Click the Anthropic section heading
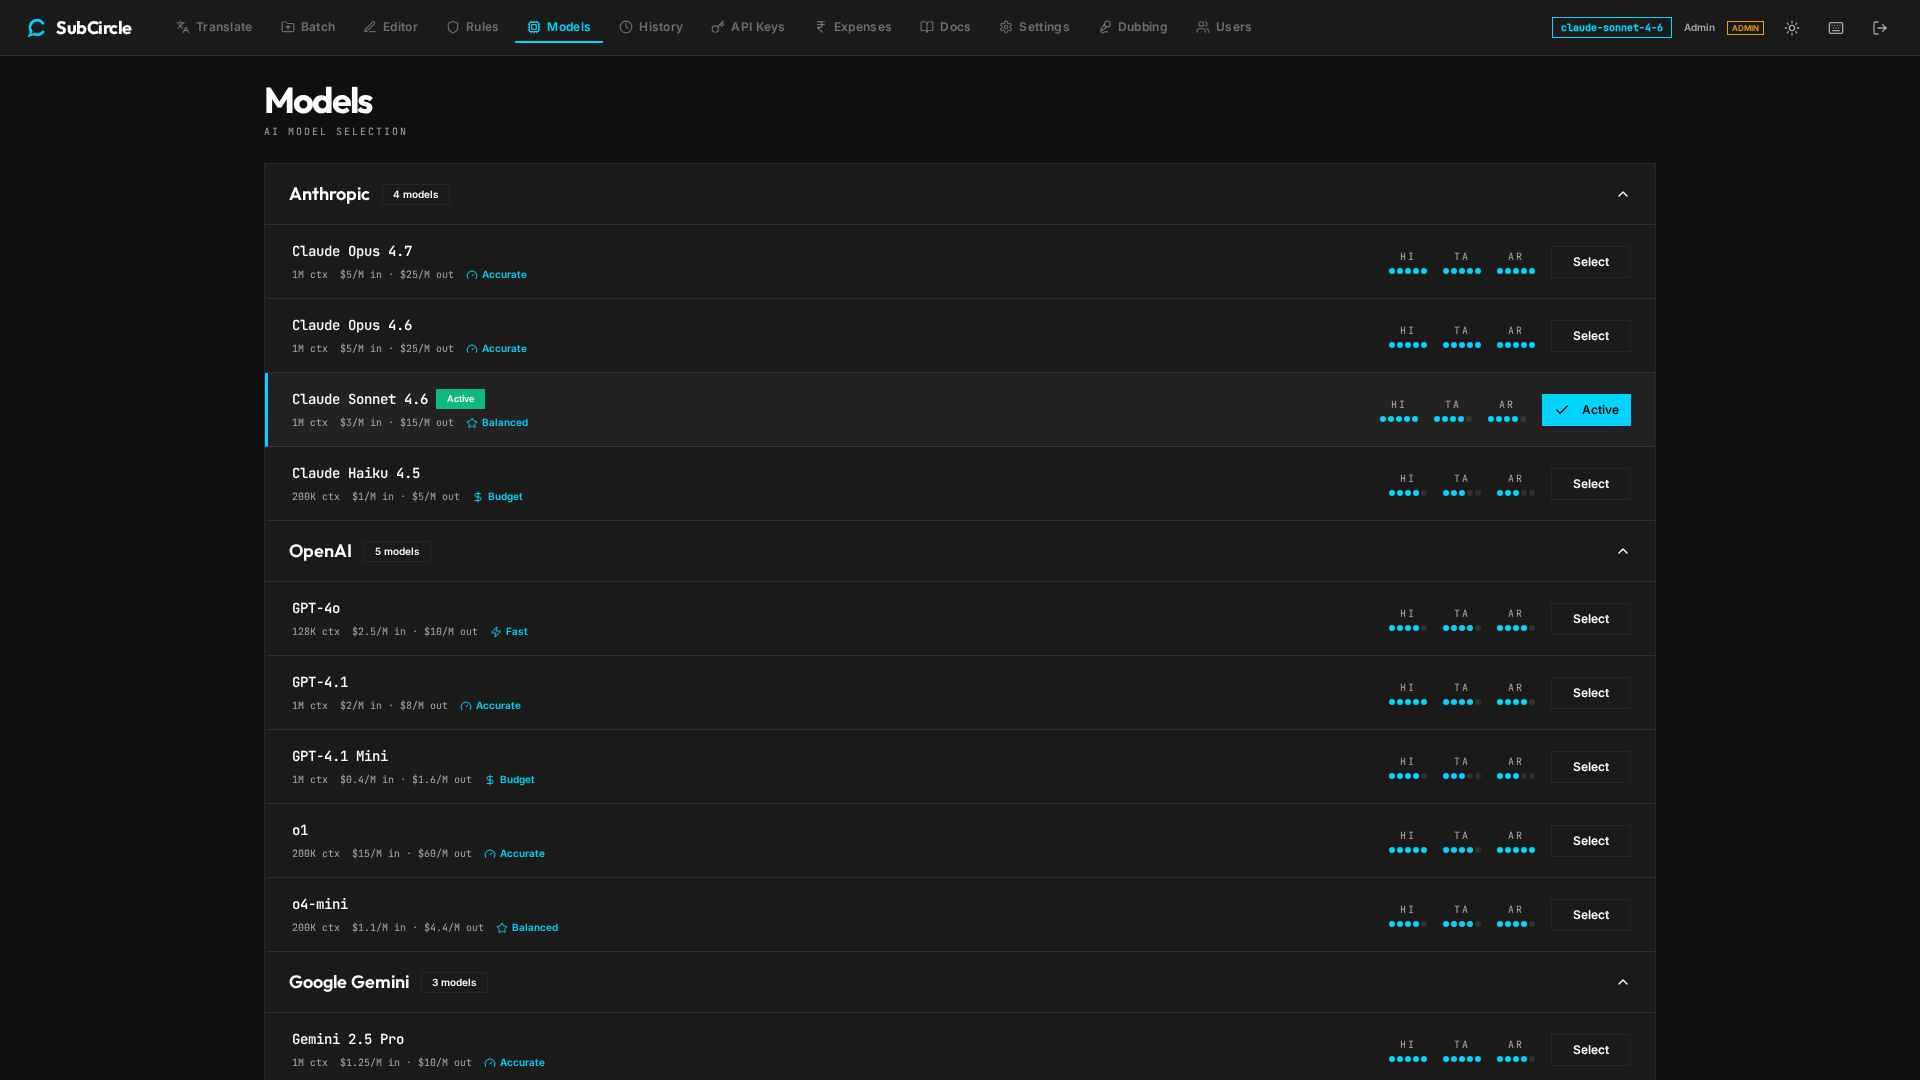 329,194
